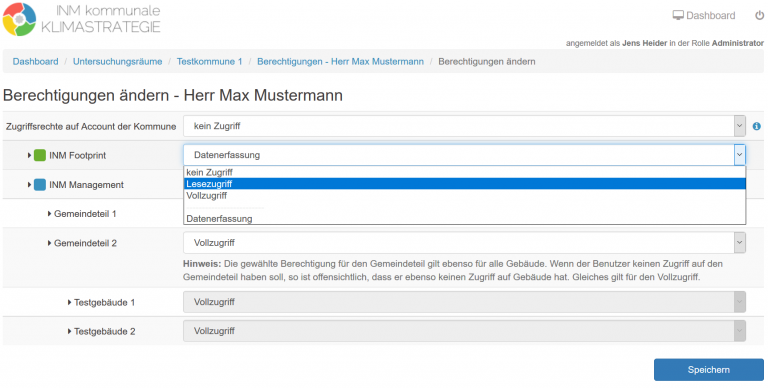Click Zugriffsrechte auf Account der Kommune label

(x=91, y=126)
